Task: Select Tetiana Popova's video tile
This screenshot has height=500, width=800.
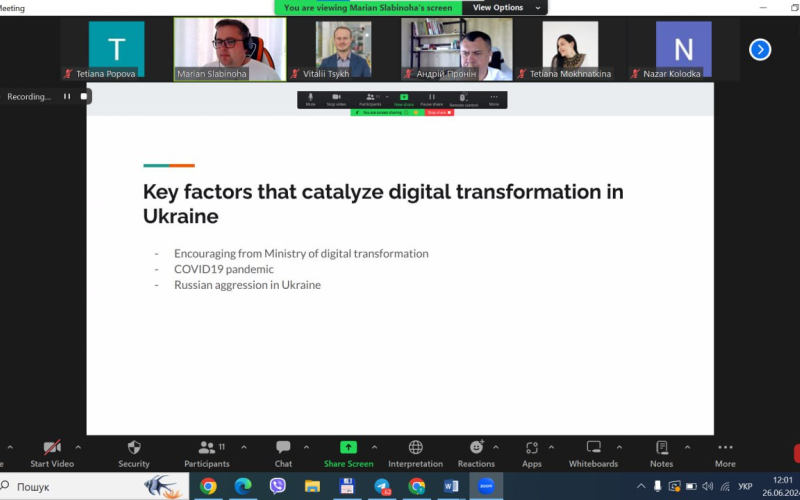Action: coord(116,49)
